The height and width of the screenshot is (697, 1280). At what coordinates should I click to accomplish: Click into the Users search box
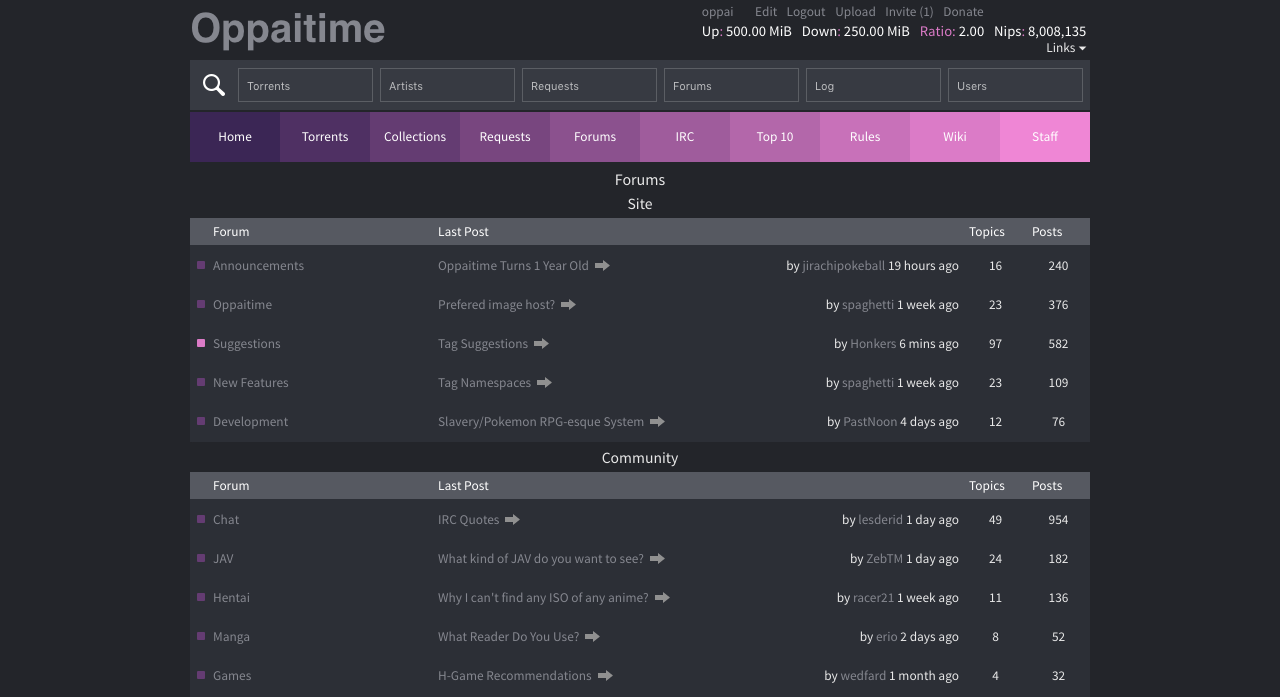pyautogui.click(x=1015, y=85)
